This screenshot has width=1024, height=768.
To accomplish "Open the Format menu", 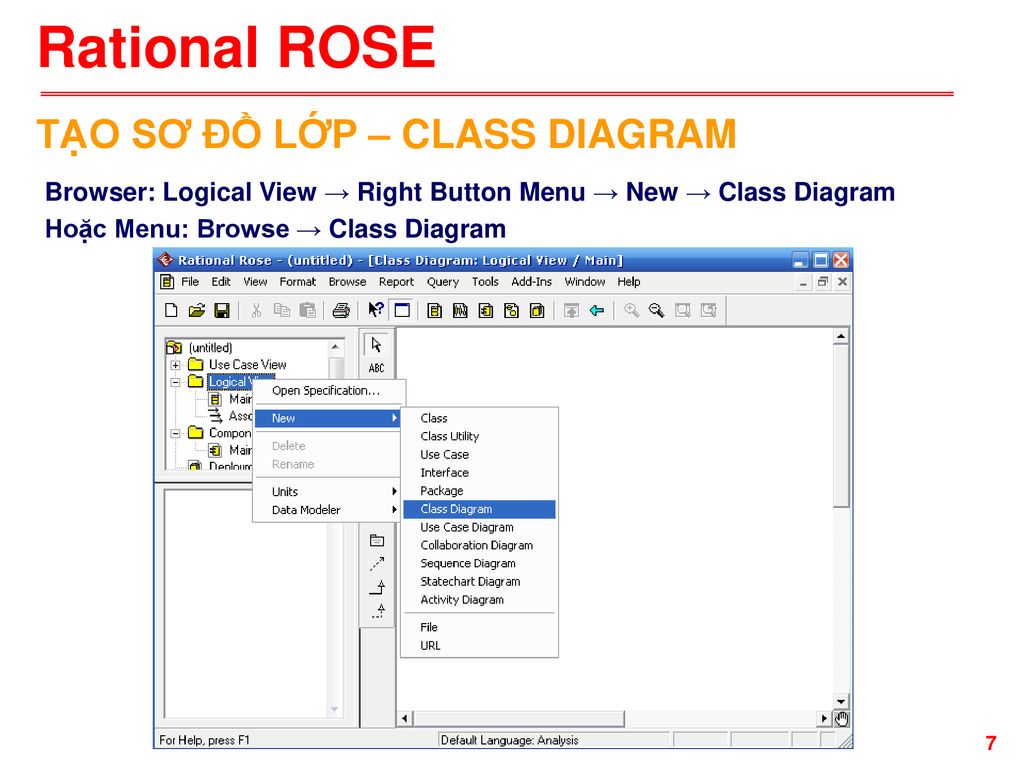I will tap(298, 282).
